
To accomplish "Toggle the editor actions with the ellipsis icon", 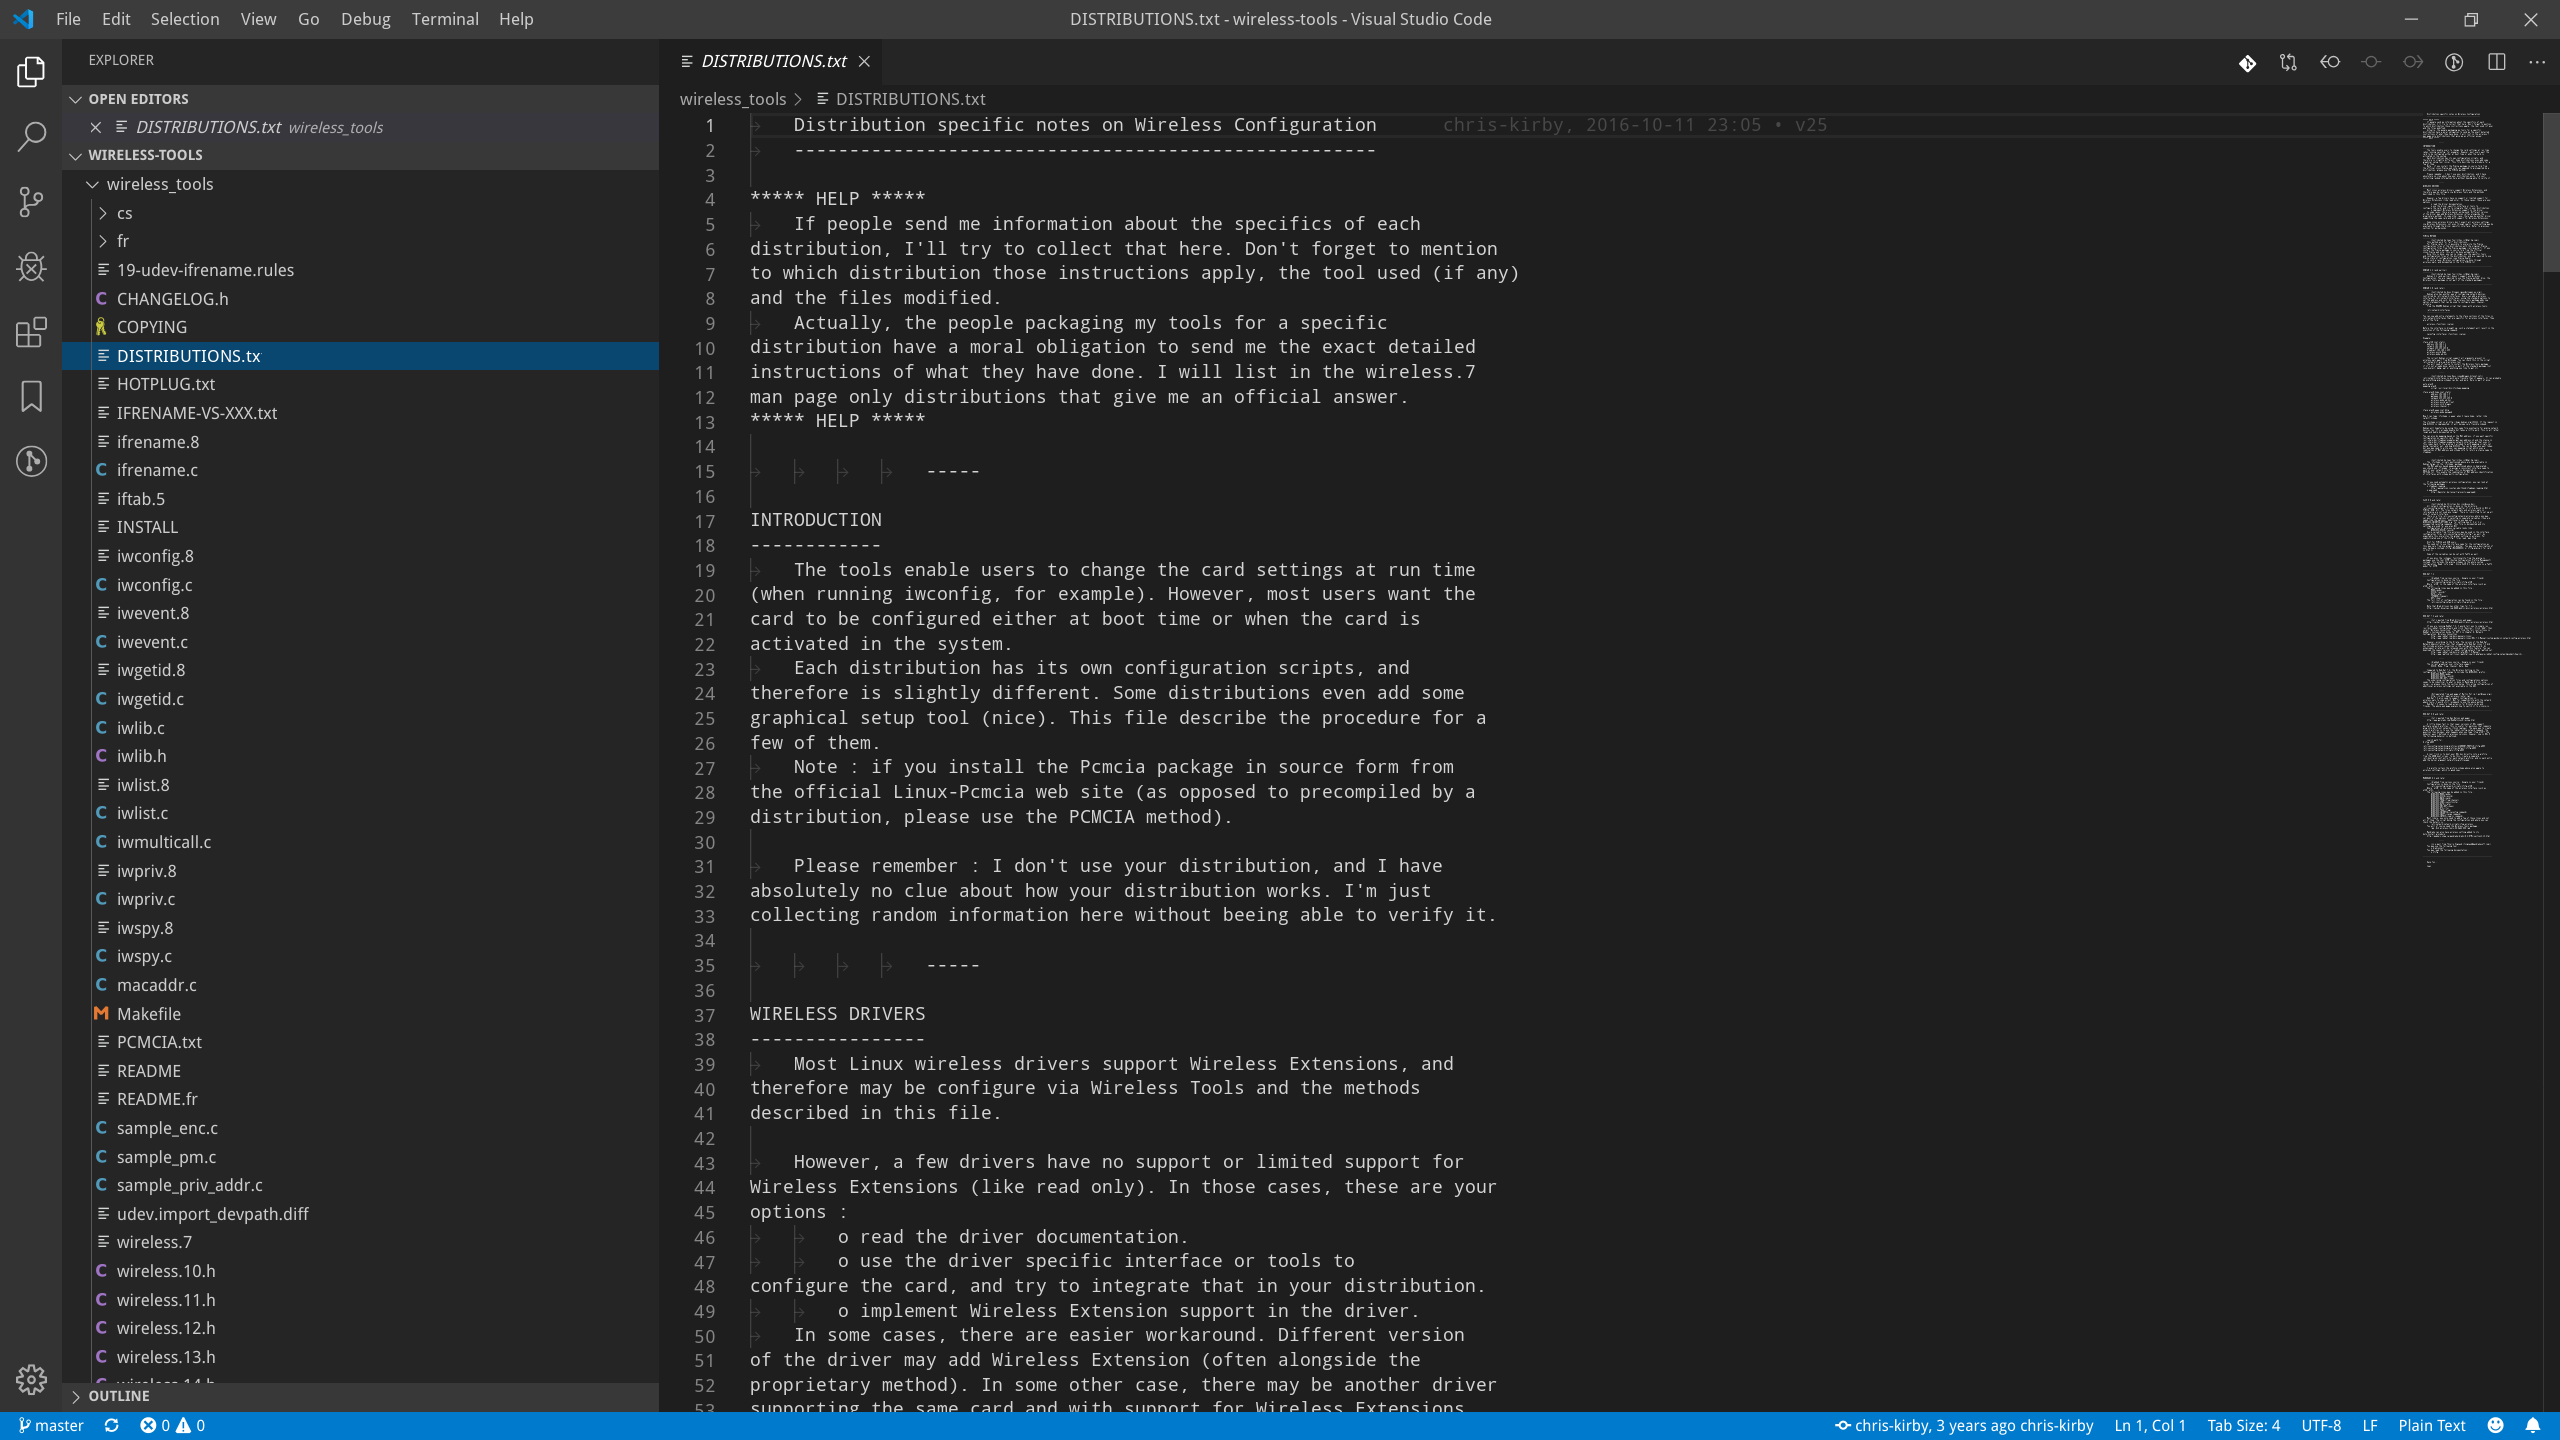I will click(x=2537, y=62).
